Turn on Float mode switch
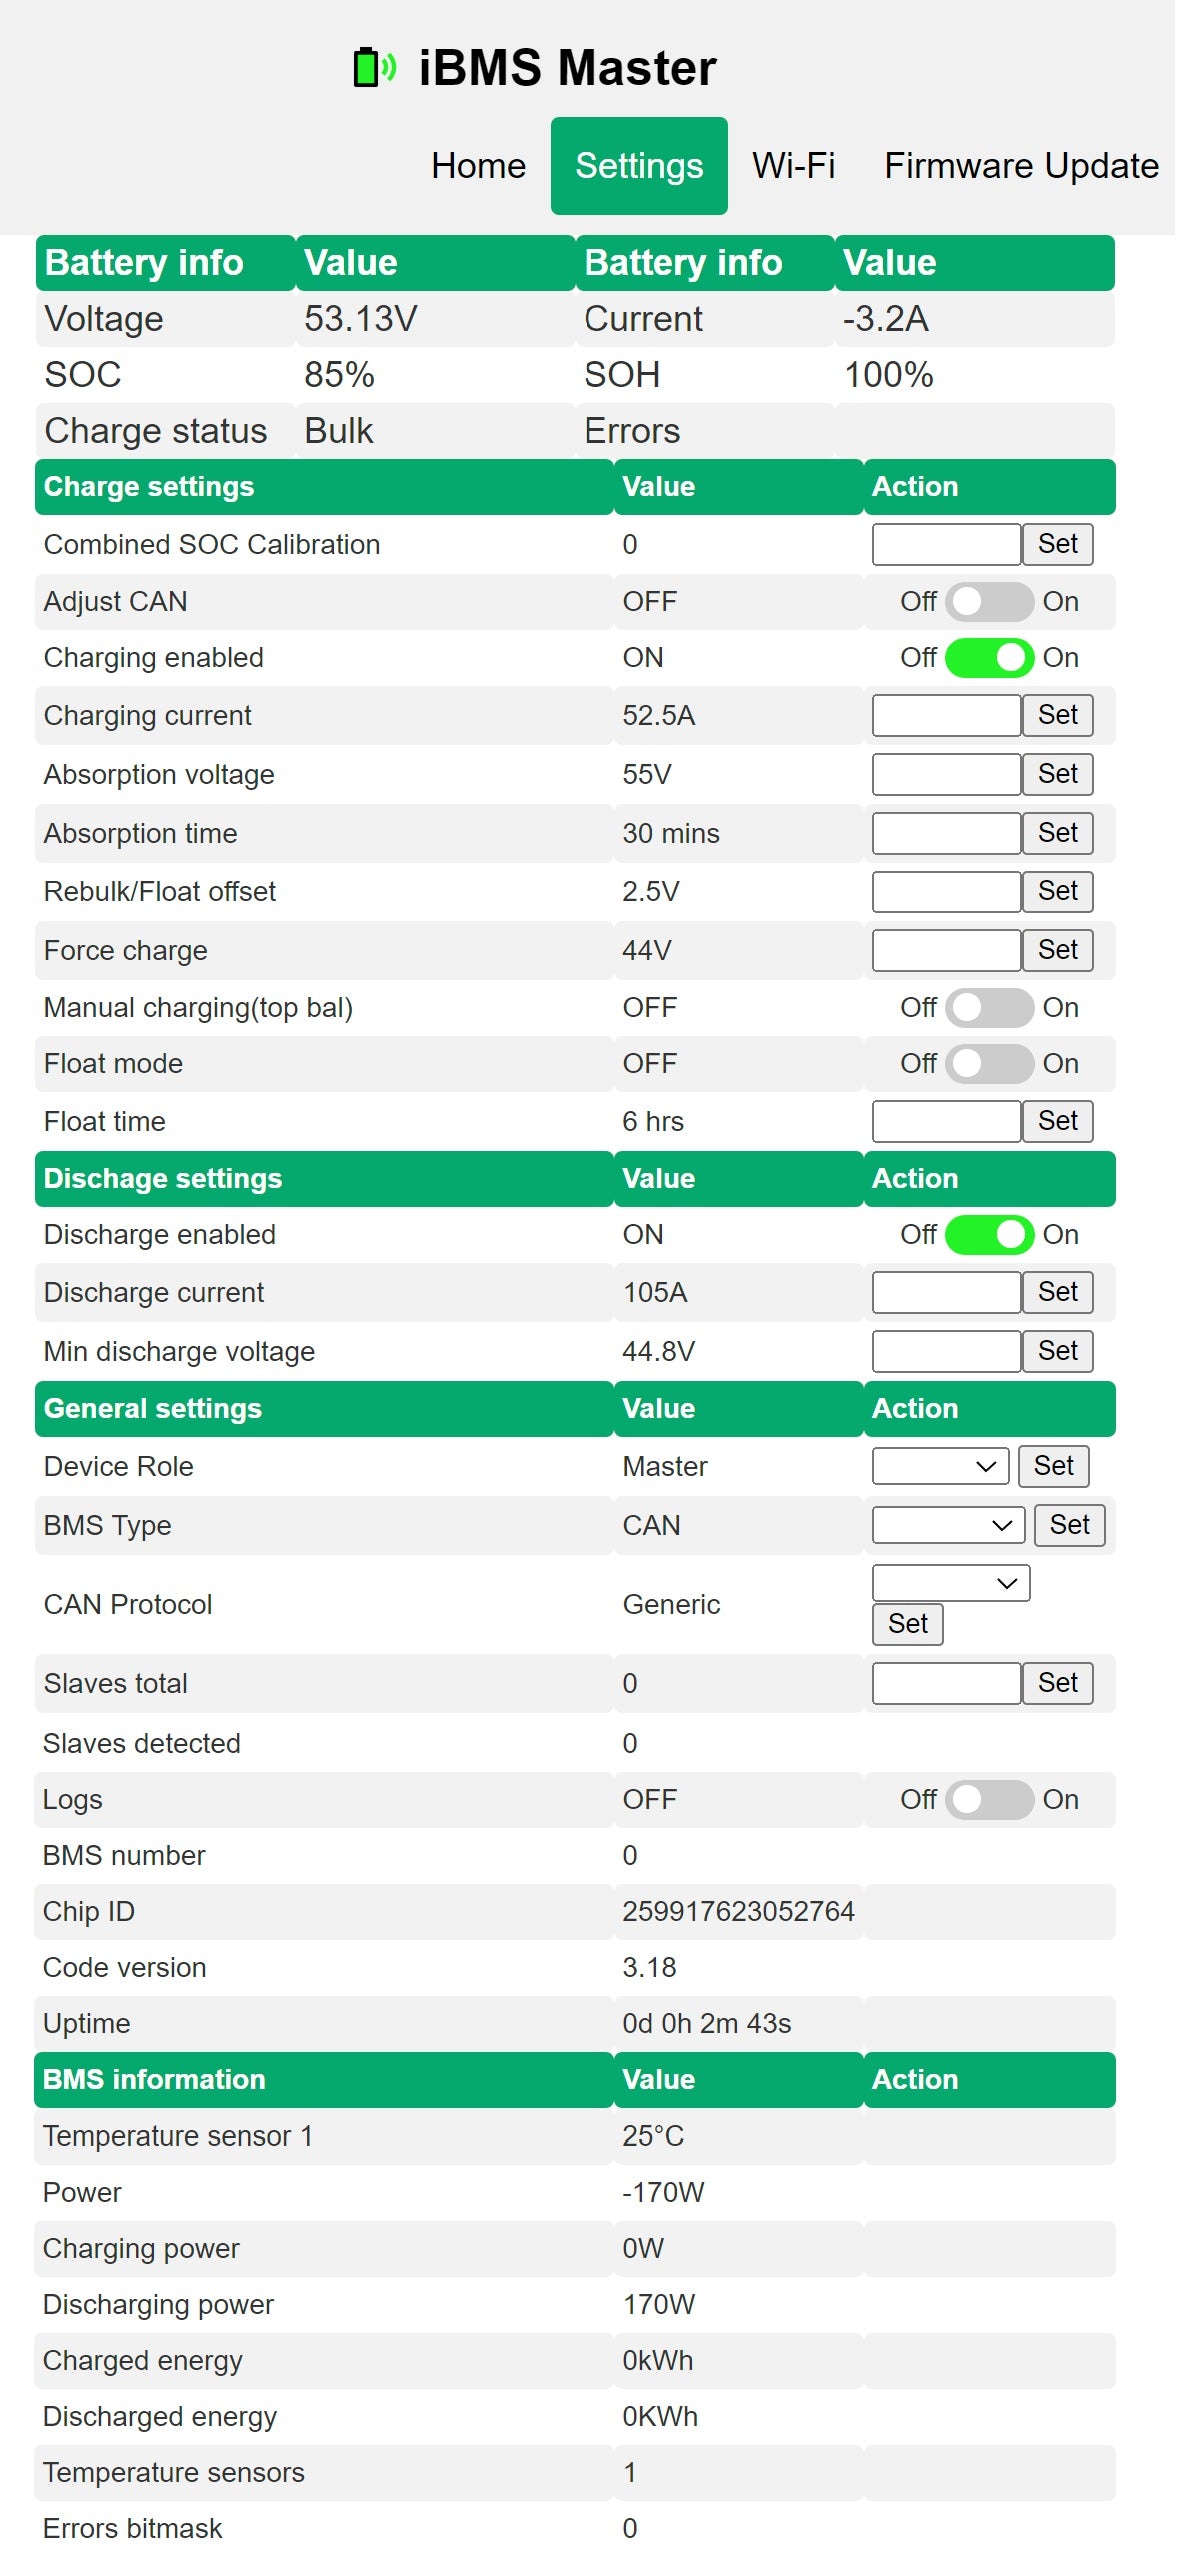The width and height of the screenshot is (1182, 2558). pyautogui.click(x=988, y=1064)
